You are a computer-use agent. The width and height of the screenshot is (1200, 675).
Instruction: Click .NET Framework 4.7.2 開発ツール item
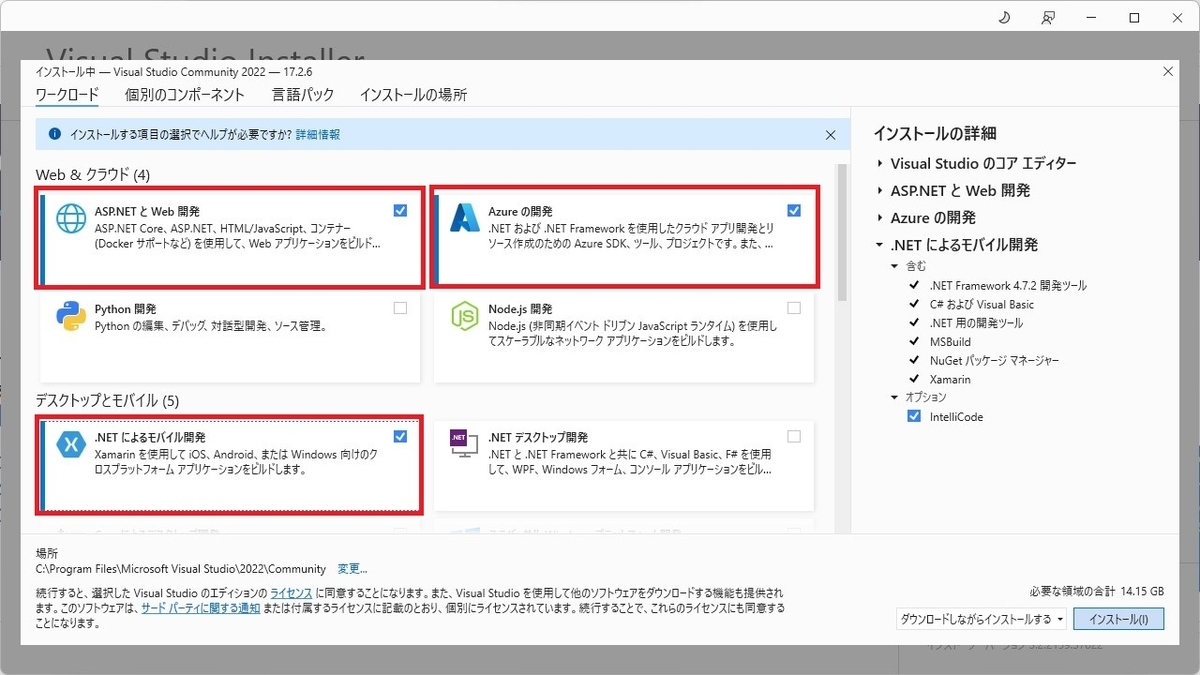coord(1007,285)
